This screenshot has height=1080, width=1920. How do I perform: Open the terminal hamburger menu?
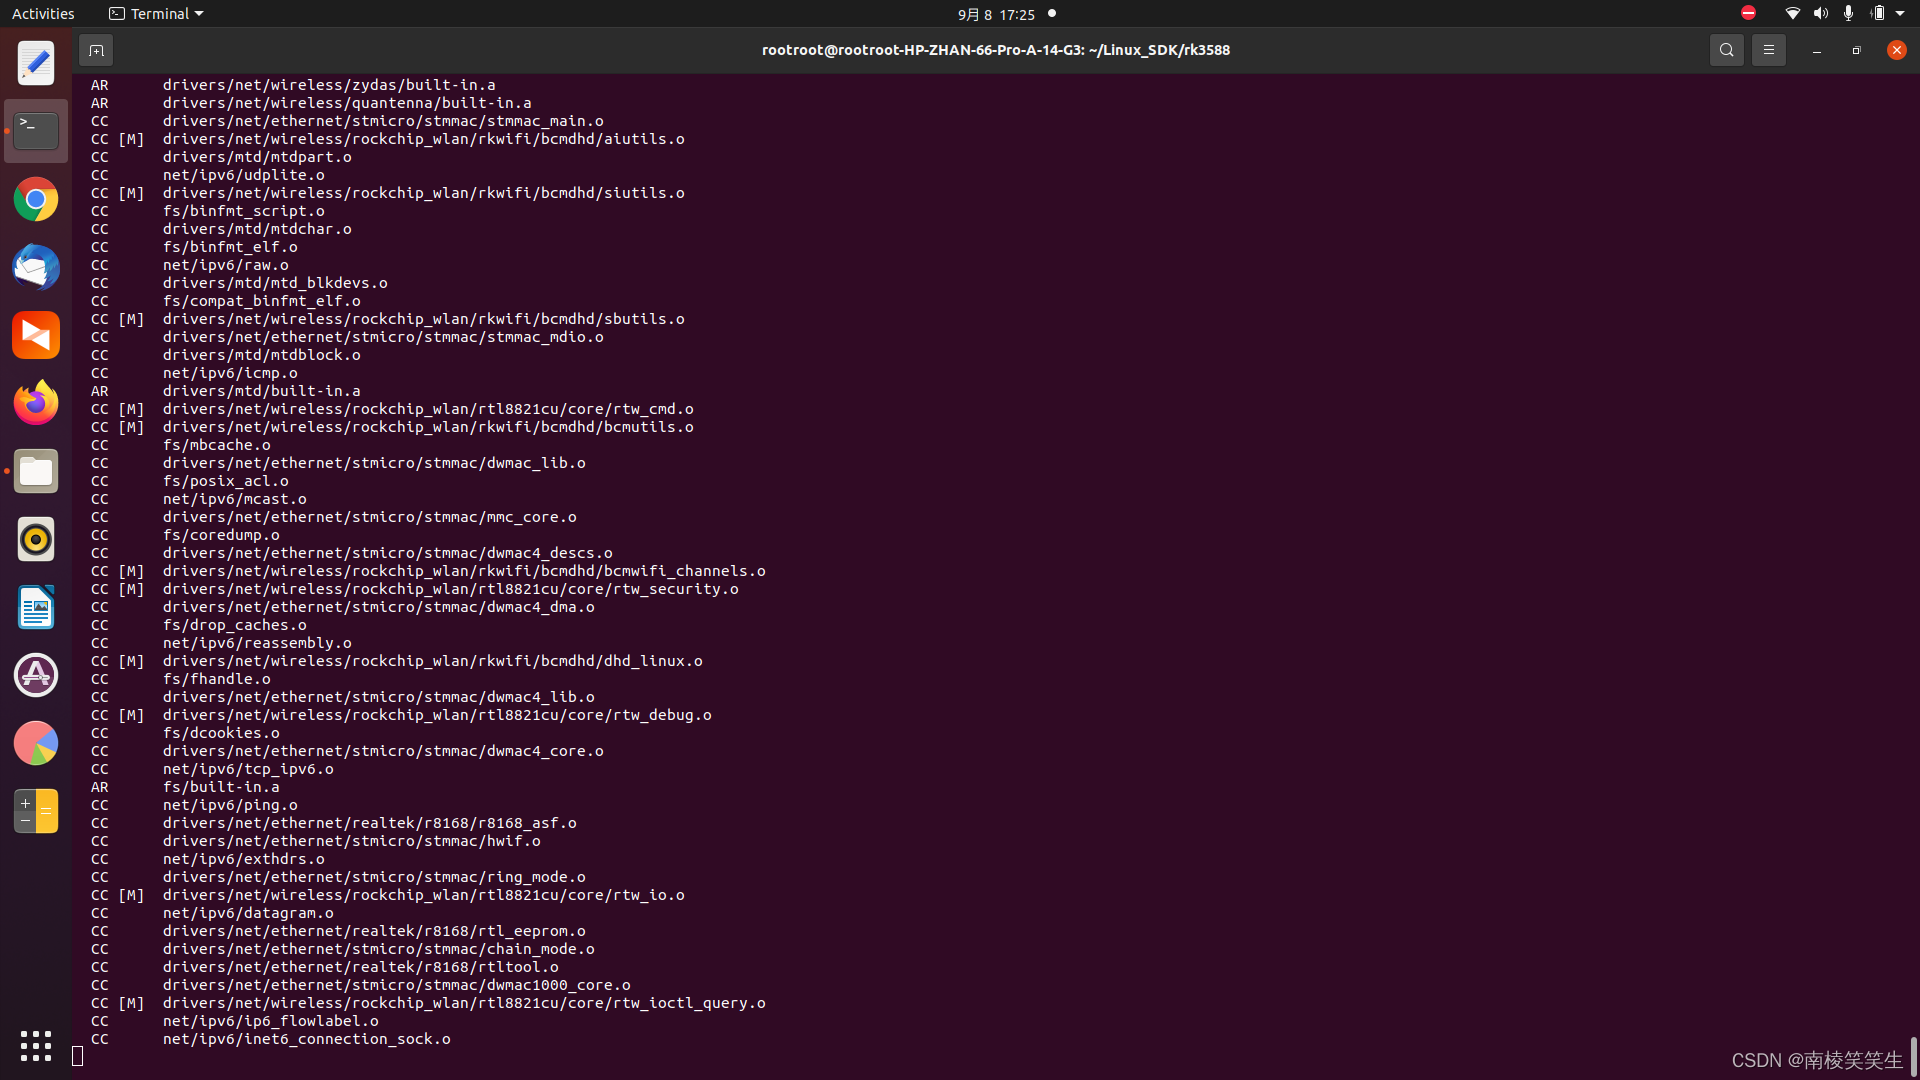1768,49
